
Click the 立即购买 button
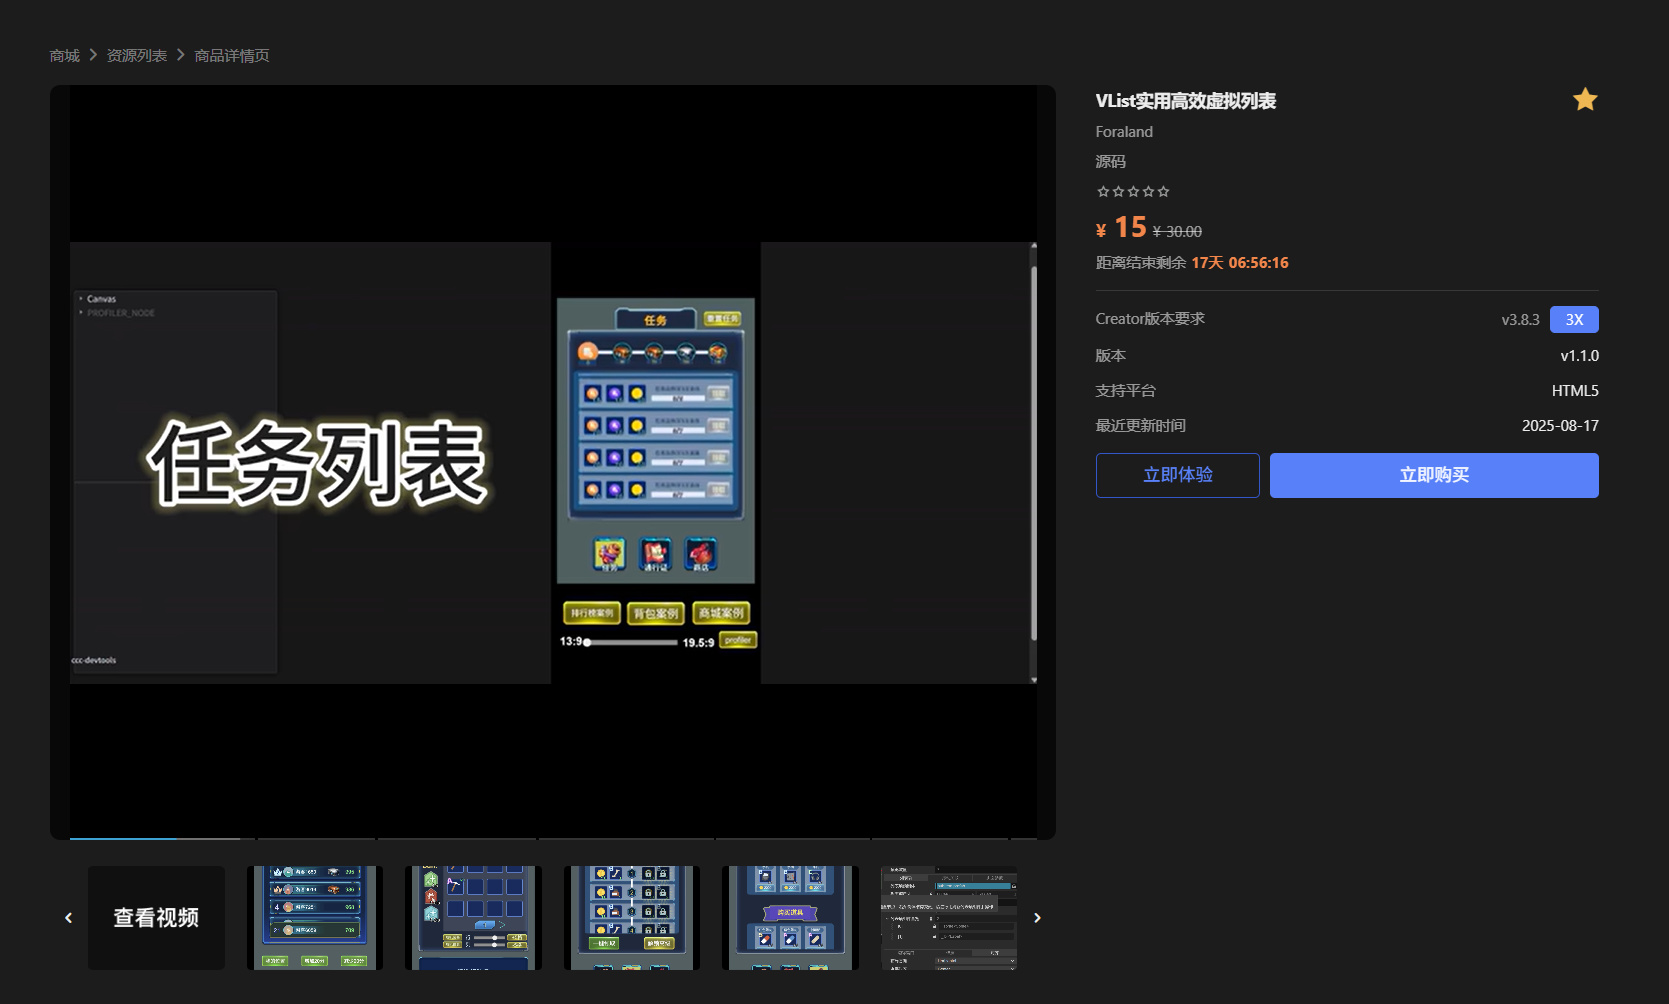click(x=1434, y=475)
